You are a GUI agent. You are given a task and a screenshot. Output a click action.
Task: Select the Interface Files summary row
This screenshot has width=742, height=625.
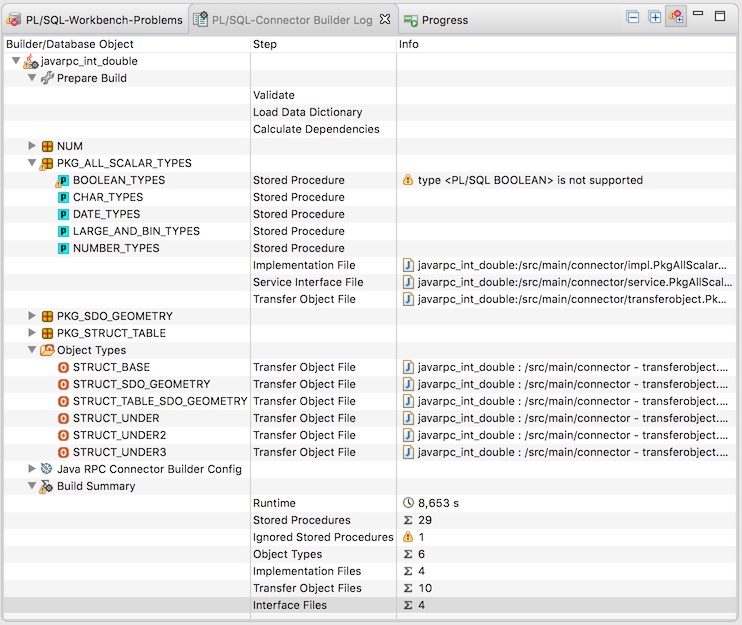370,605
